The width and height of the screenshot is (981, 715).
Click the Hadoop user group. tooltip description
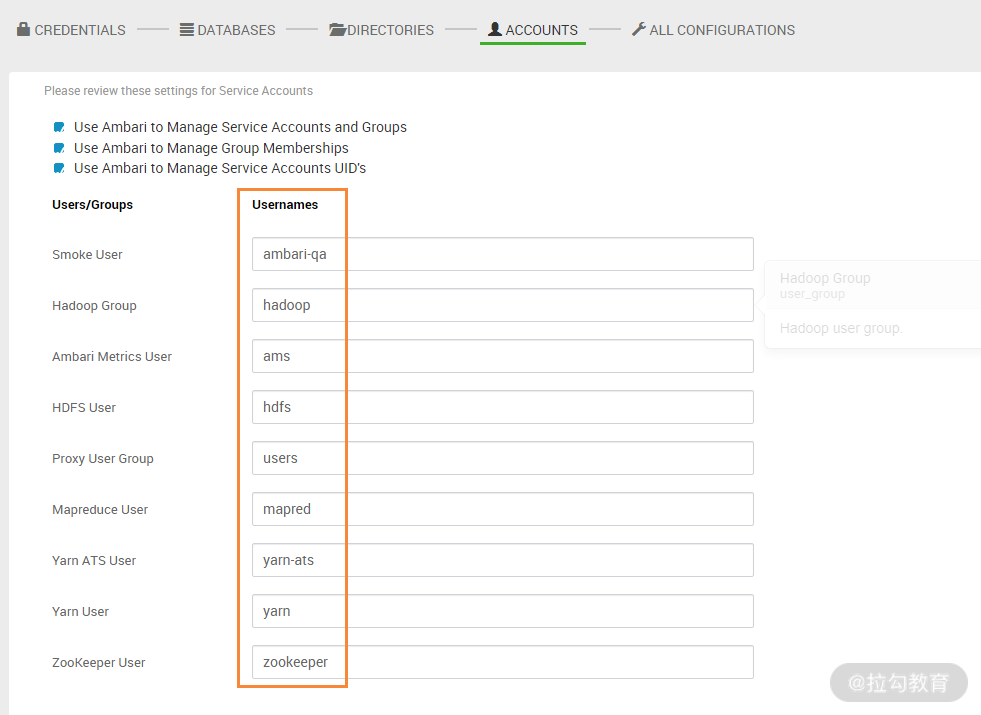click(841, 328)
